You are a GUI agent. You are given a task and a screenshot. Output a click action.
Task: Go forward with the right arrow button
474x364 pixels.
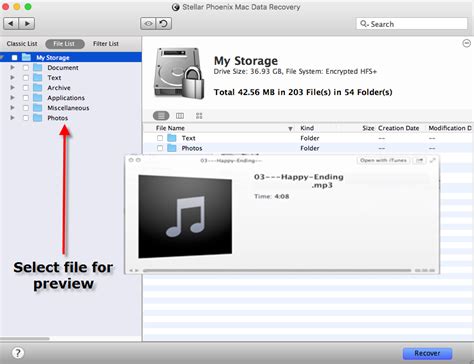[27, 23]
